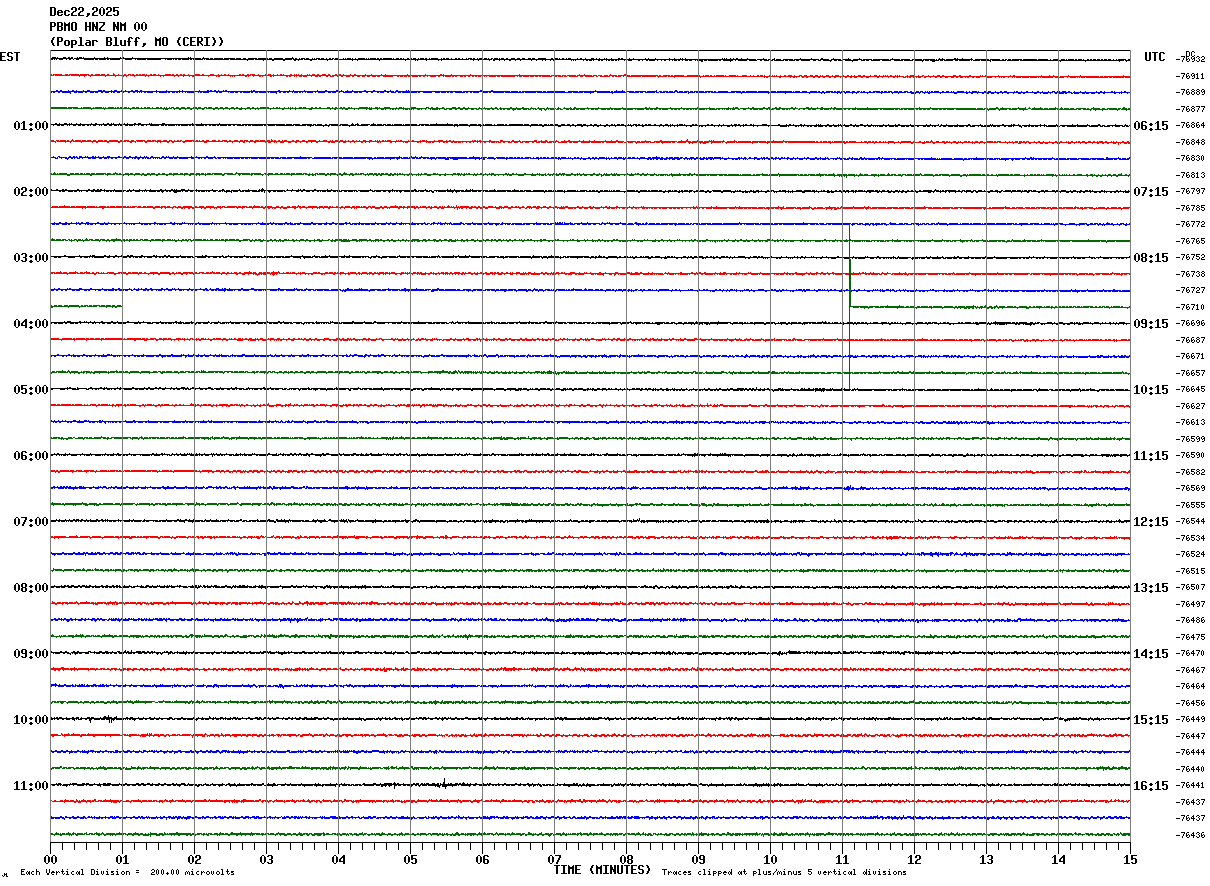This screenshot has width=1210, height=886.
Task: Click the -76470 DC offset value
Action: pyautogui.click(x=1191, y=653)
